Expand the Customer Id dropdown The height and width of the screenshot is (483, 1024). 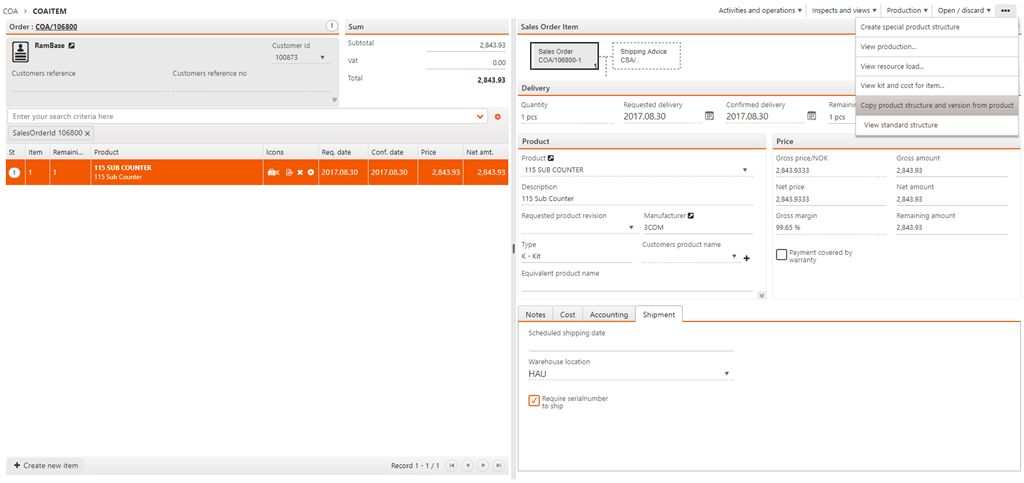click(x=322, y=58)
